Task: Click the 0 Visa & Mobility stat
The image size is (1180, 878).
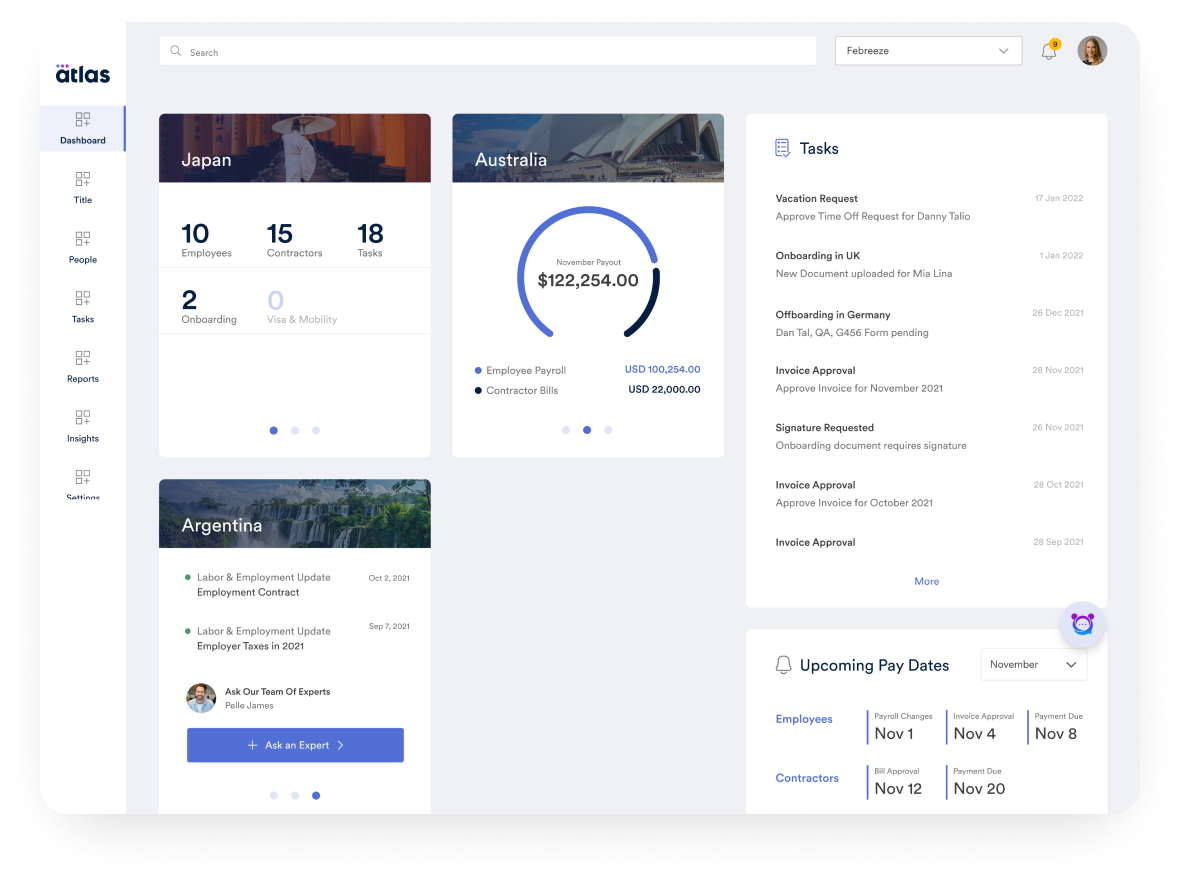Action: click(x=302, y=307)
